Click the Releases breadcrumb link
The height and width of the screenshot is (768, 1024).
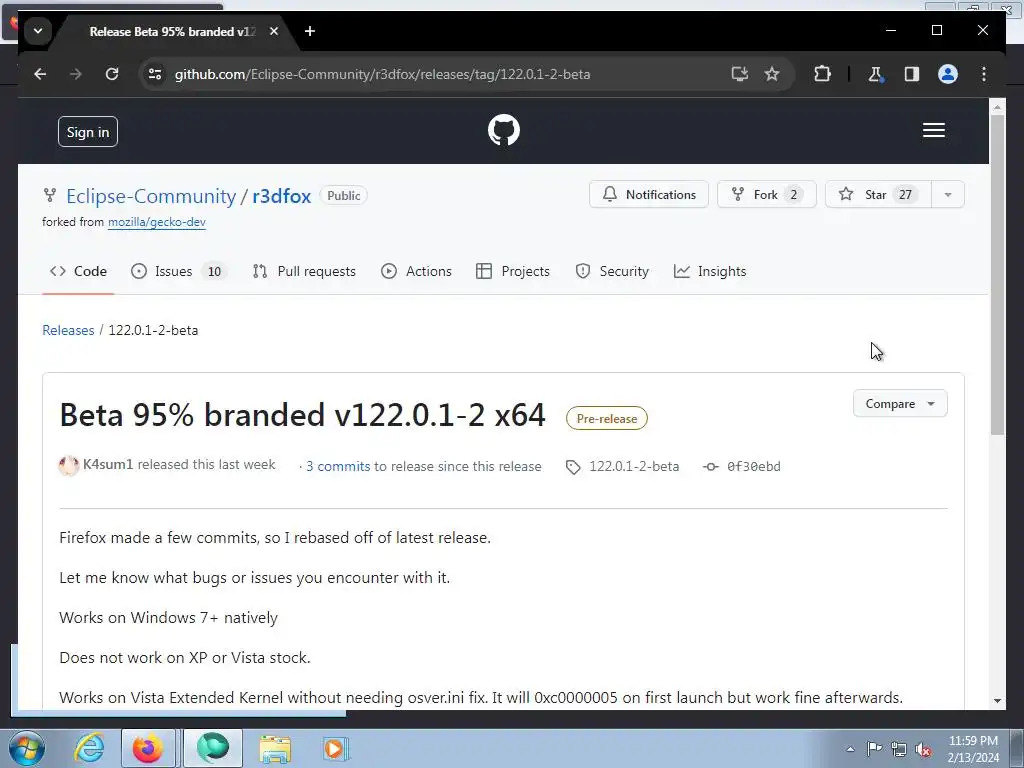(x=68, y=330)
